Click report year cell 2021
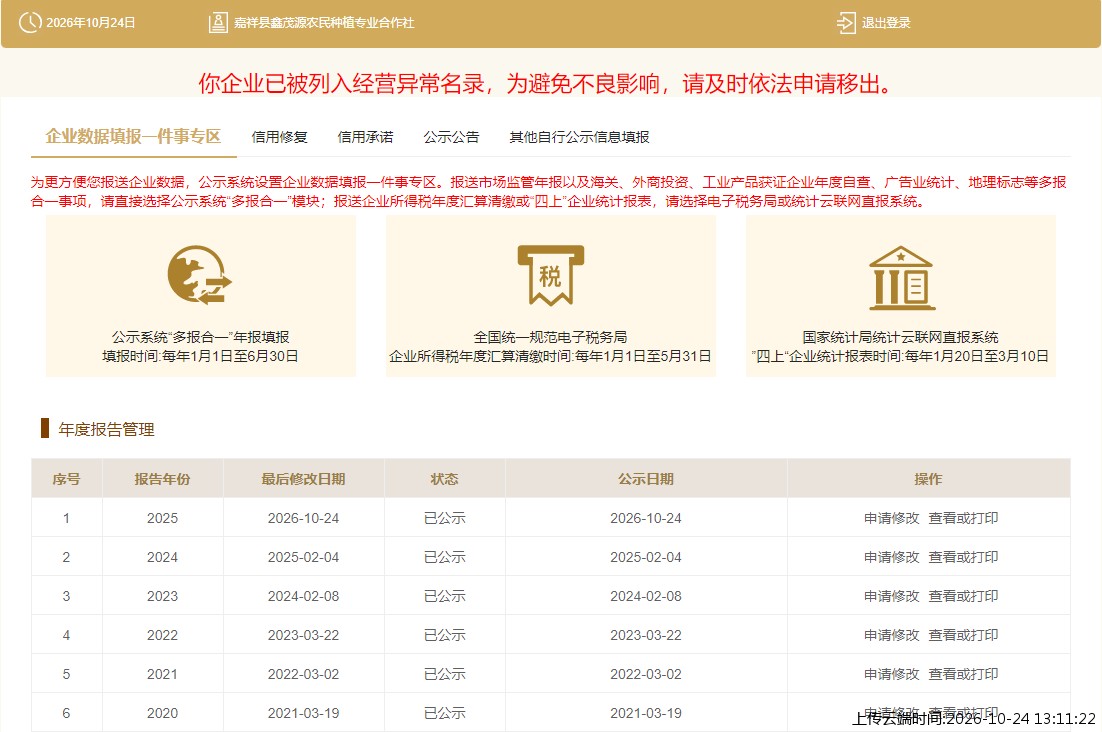 (x=162, y=674)
